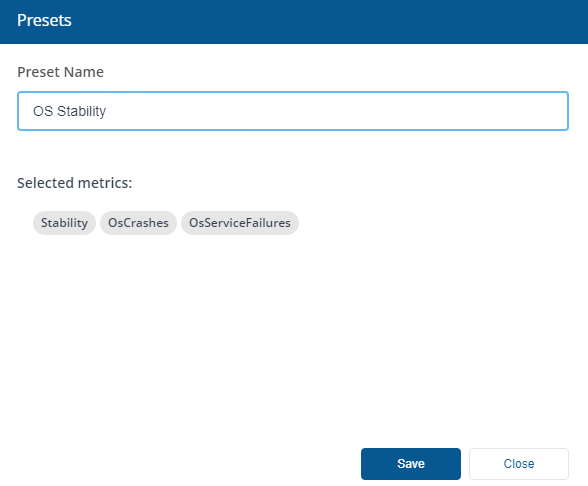Click the last metric tag OsServiceFailures
The image size is (588, 486).
tap(240, 223)
